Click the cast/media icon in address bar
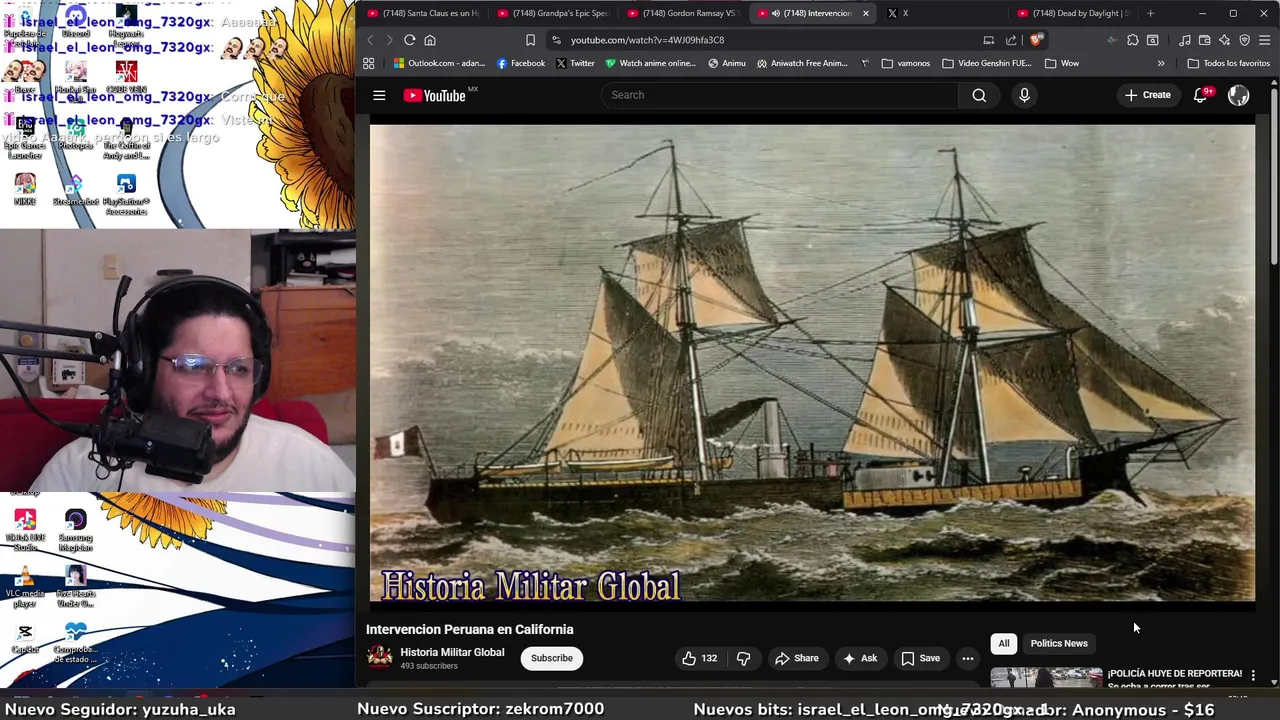This screenshot has width=1280, height=720. [x=989, y=40]
